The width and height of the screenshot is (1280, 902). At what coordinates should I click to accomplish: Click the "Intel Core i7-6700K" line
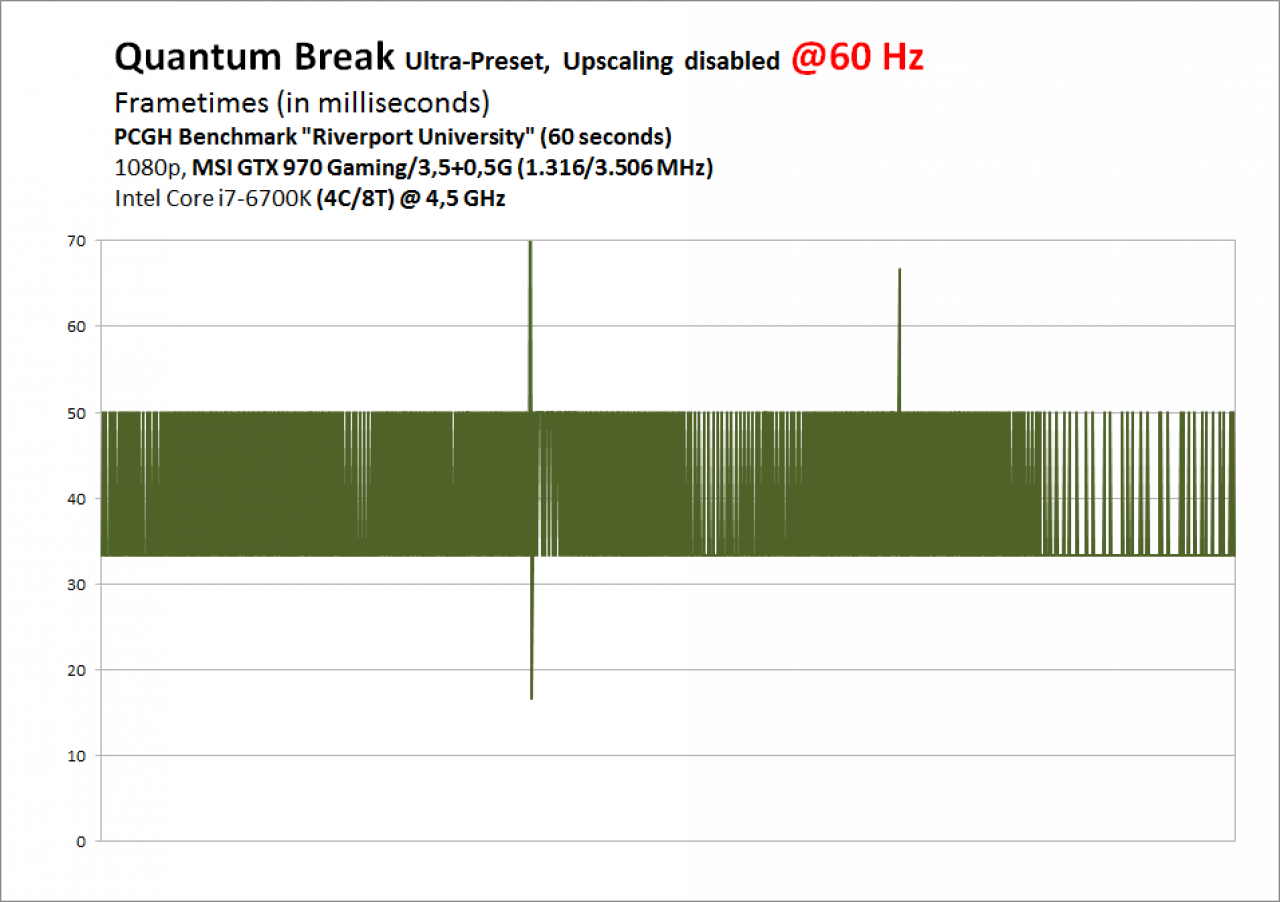(310, 198)
